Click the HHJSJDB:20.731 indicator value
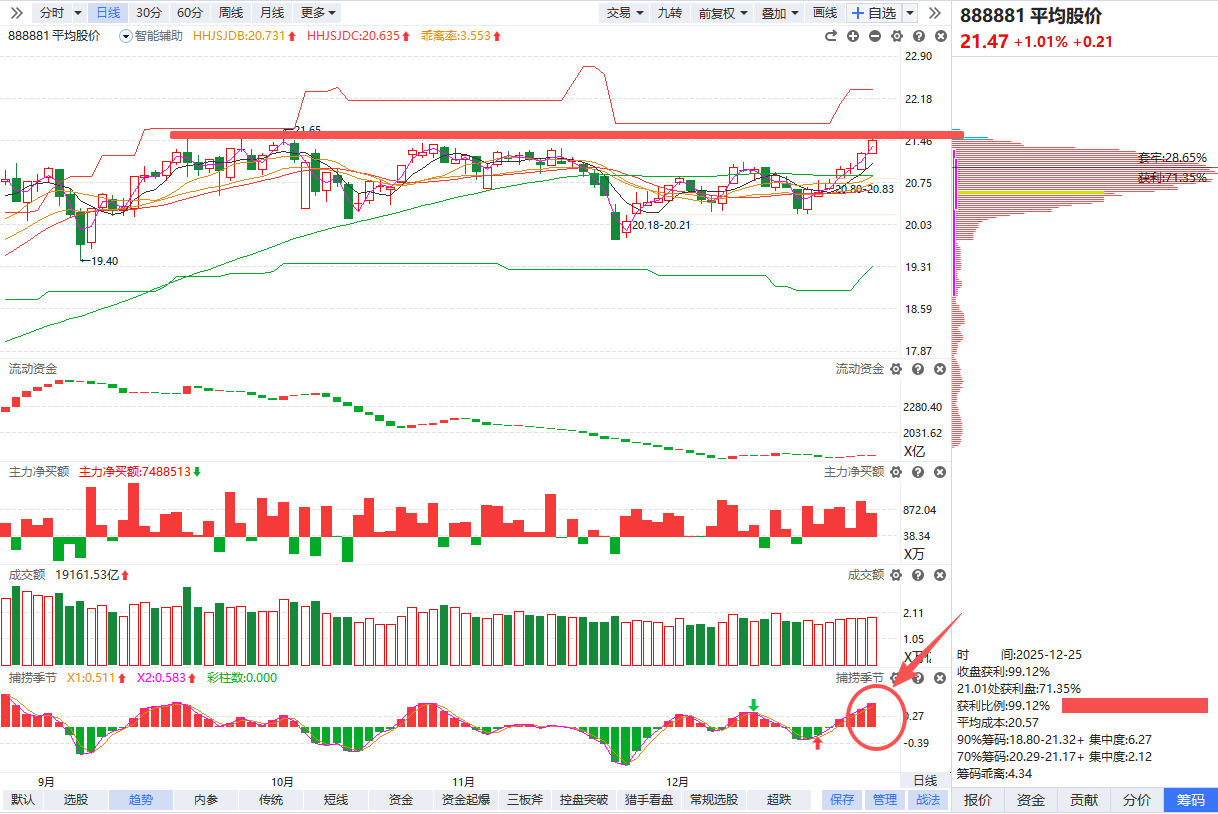 [246, 36]
